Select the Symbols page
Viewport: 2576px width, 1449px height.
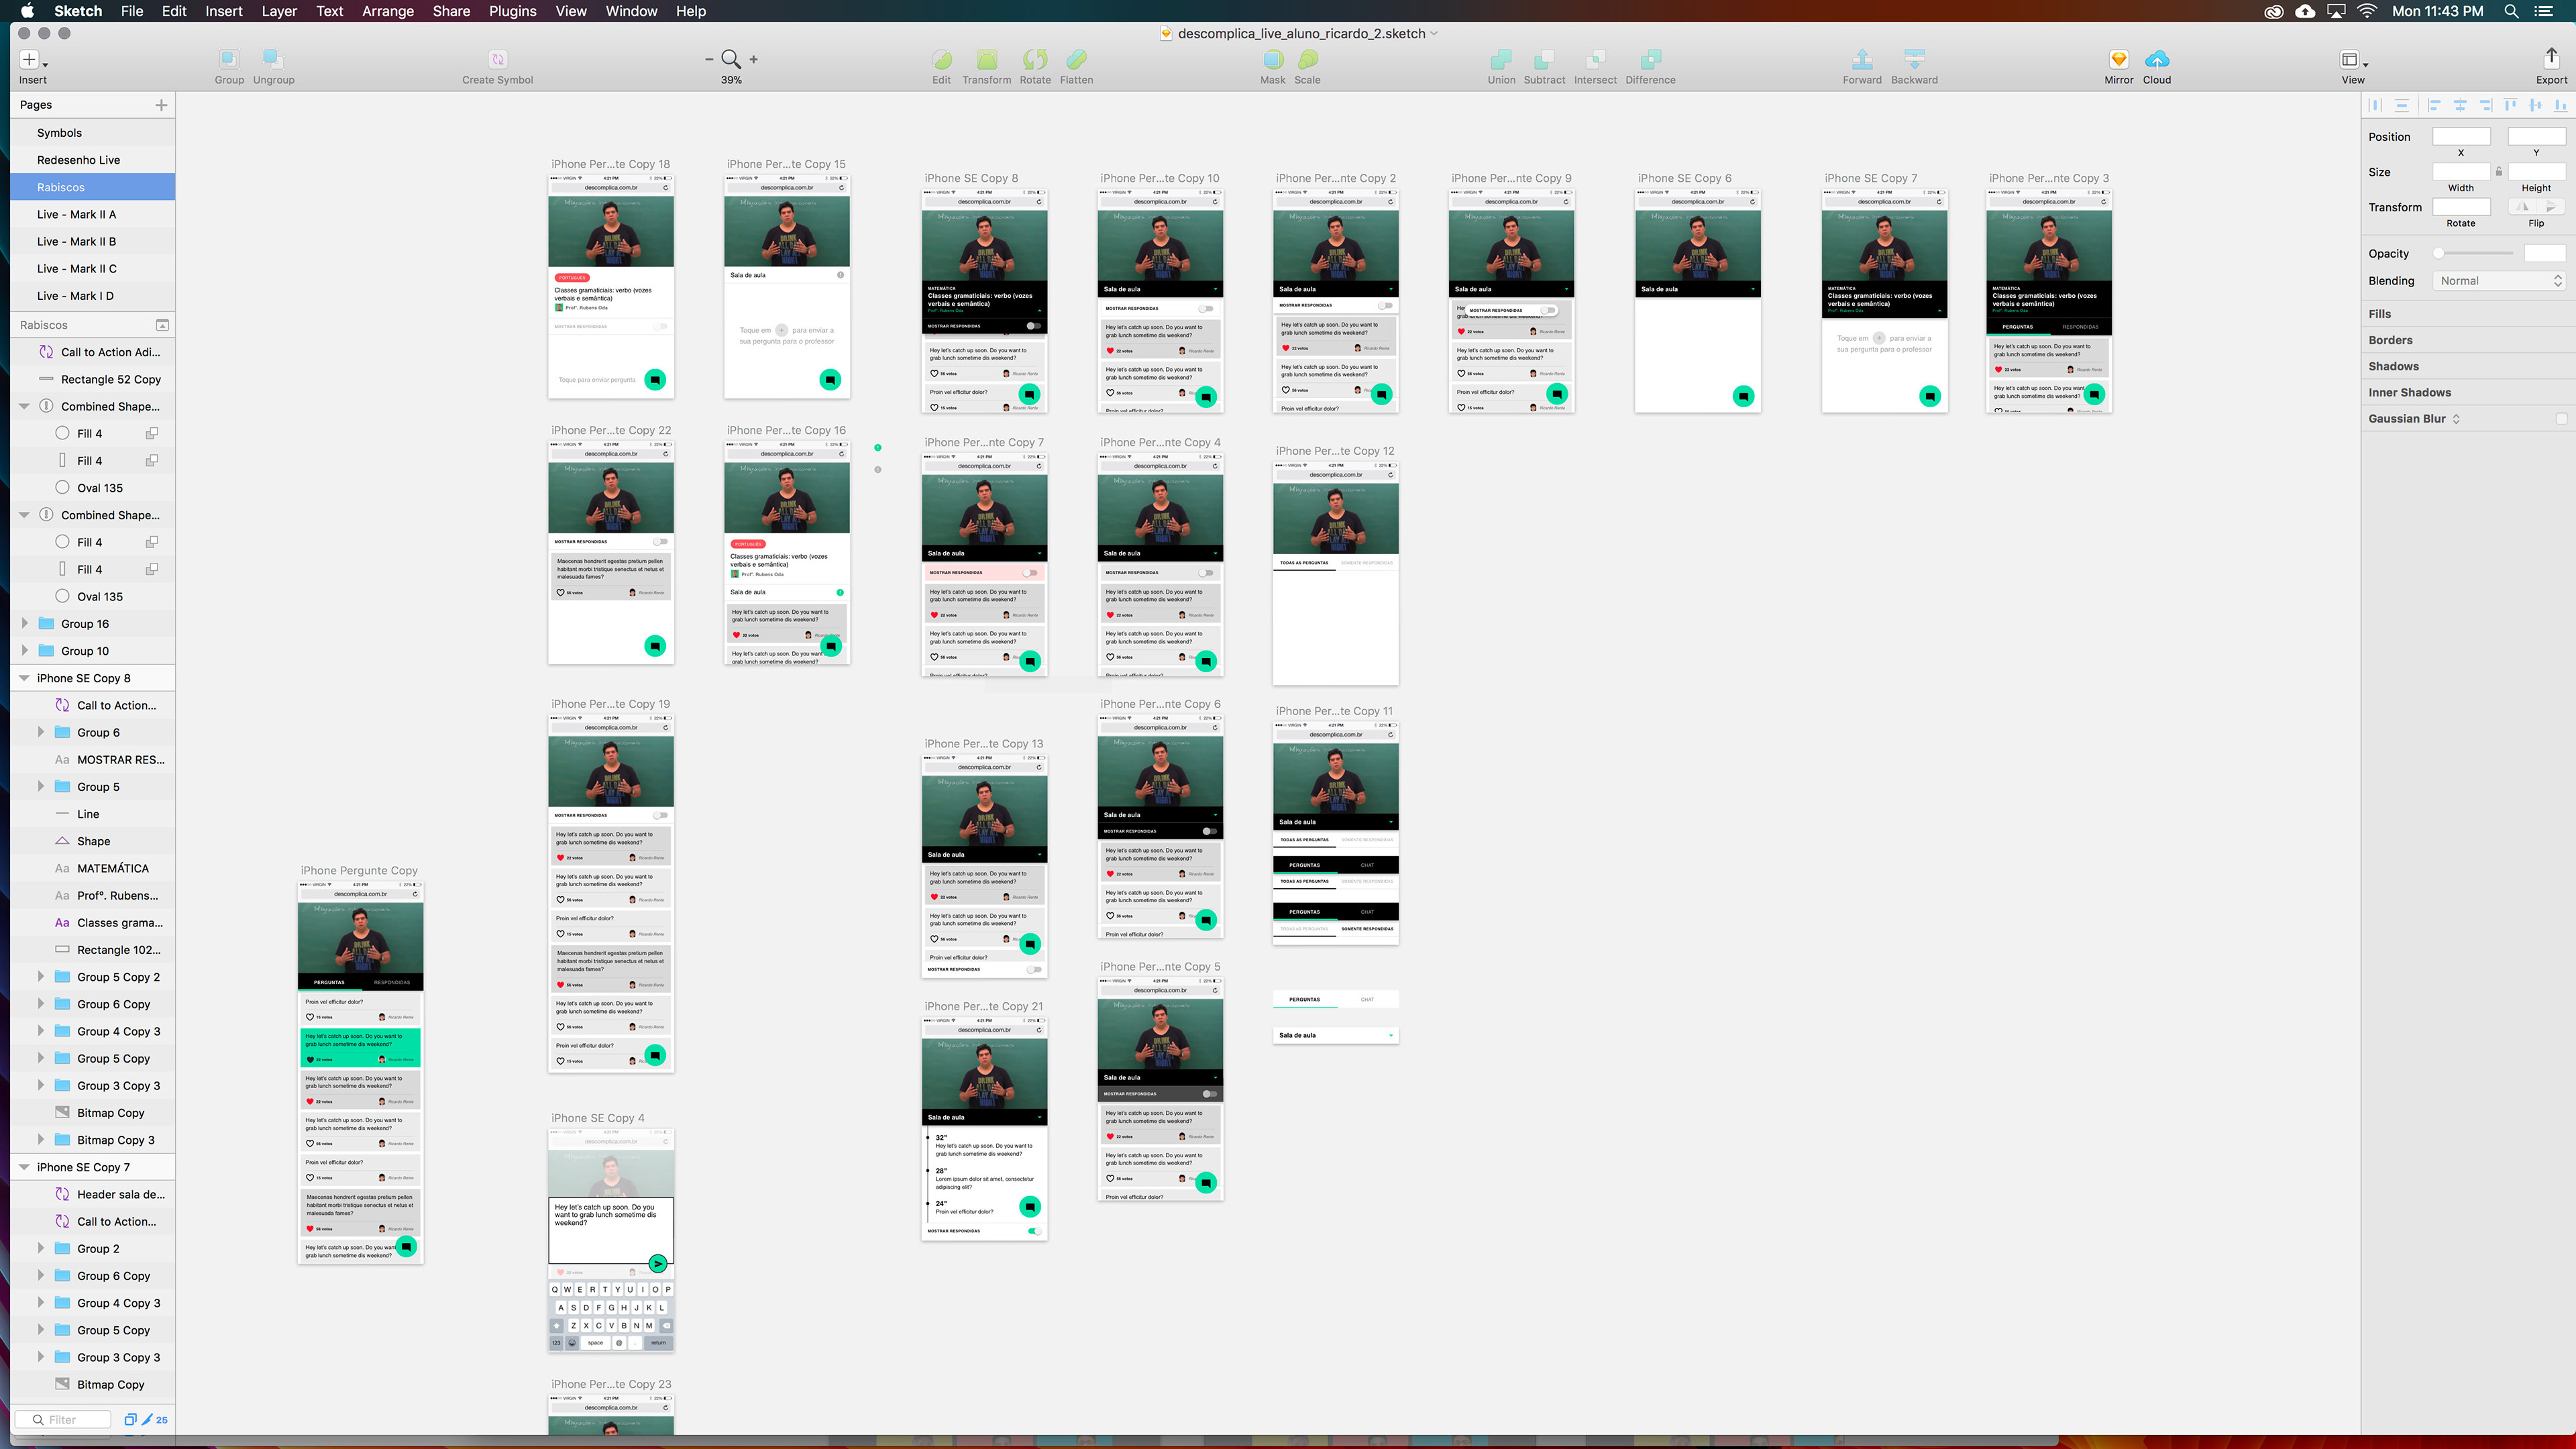coord(93,133)
